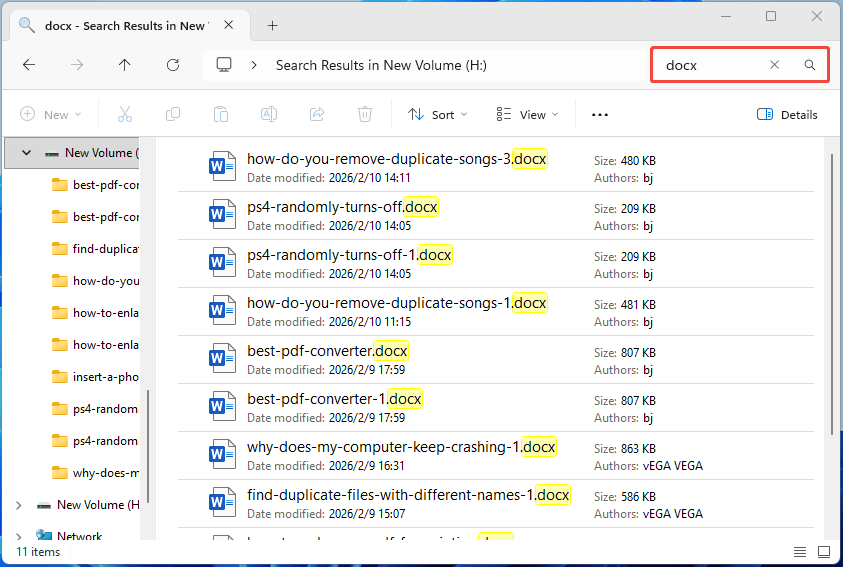Close the docx Search Results tab
Screen dimensions: 843x567
click(x=228, y=25)
